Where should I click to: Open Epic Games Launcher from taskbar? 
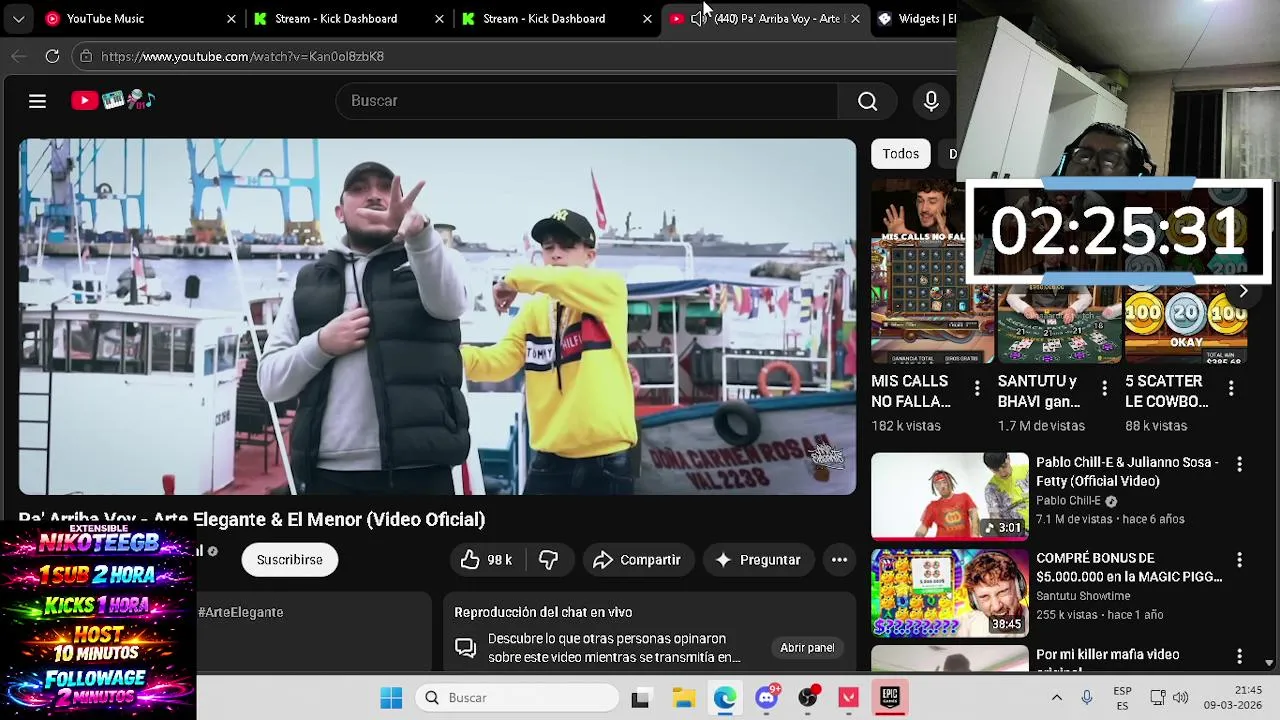[x=890, y=698]
